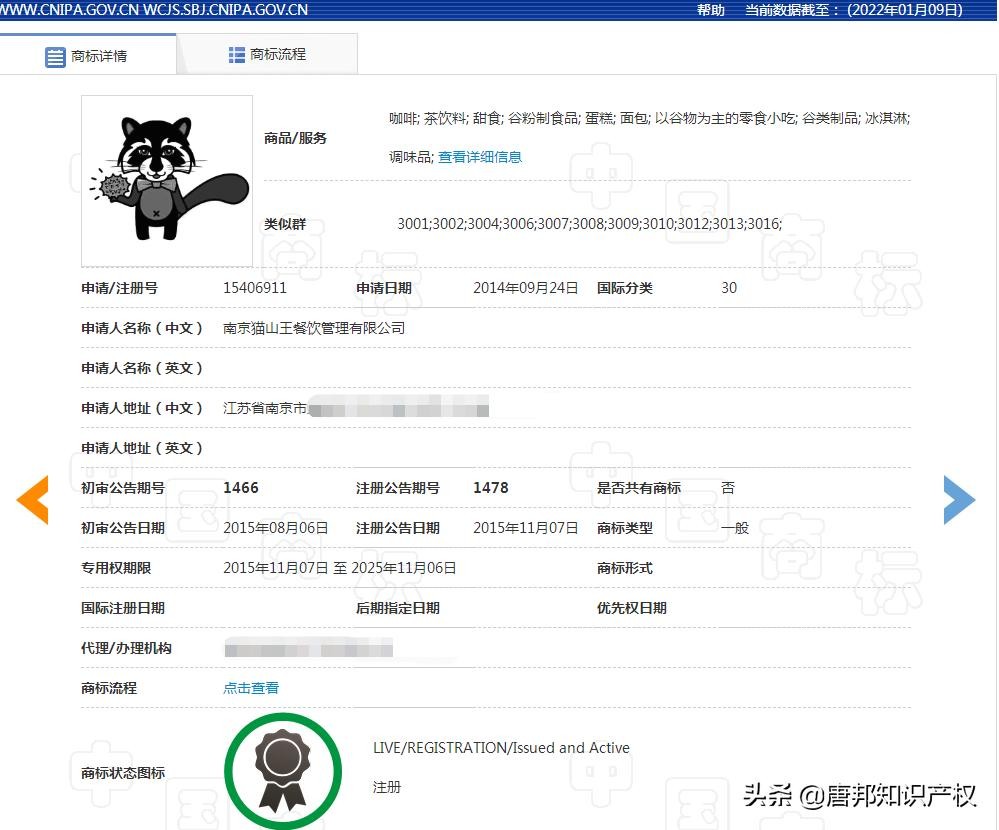
Task: Open the 帮助 help link
Action: tap(710, 10)
